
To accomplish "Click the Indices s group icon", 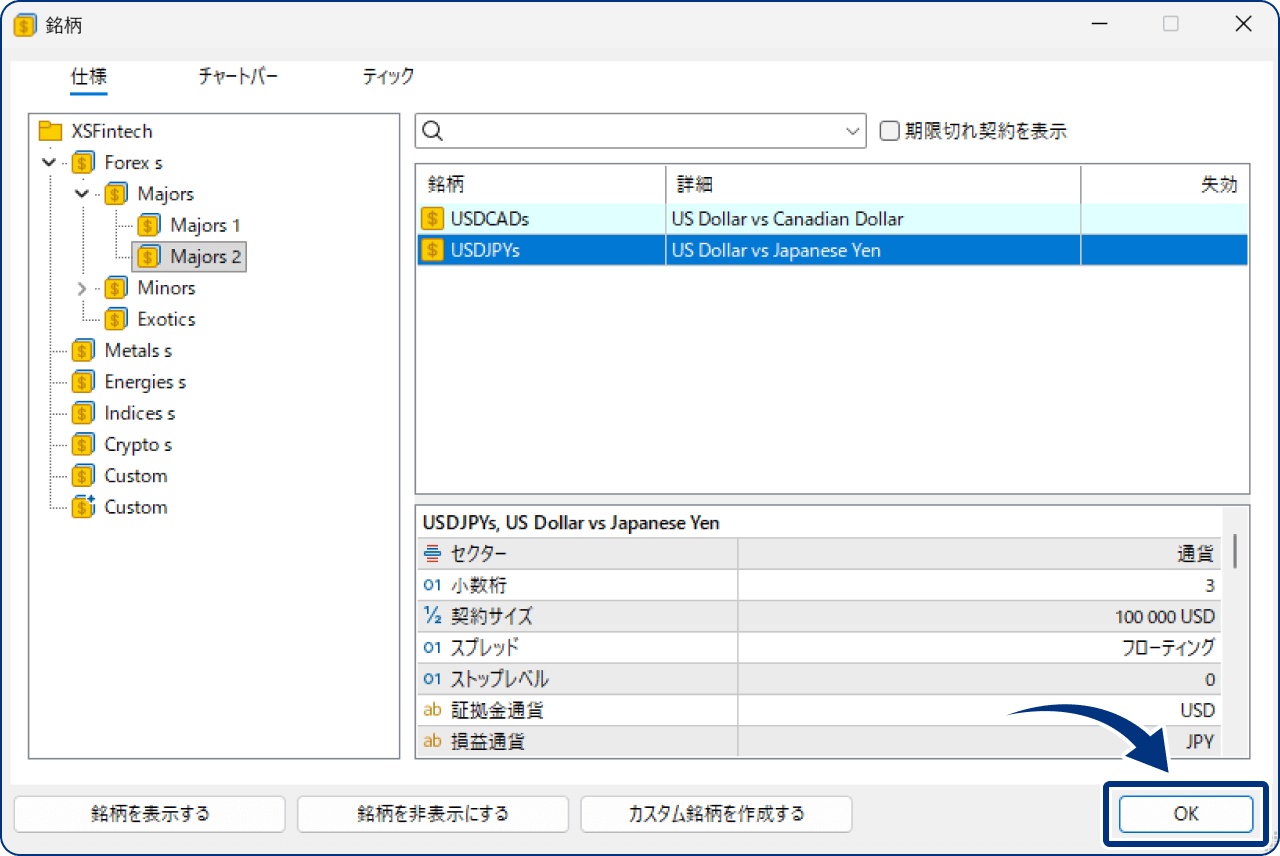I will tap(83, 413).
